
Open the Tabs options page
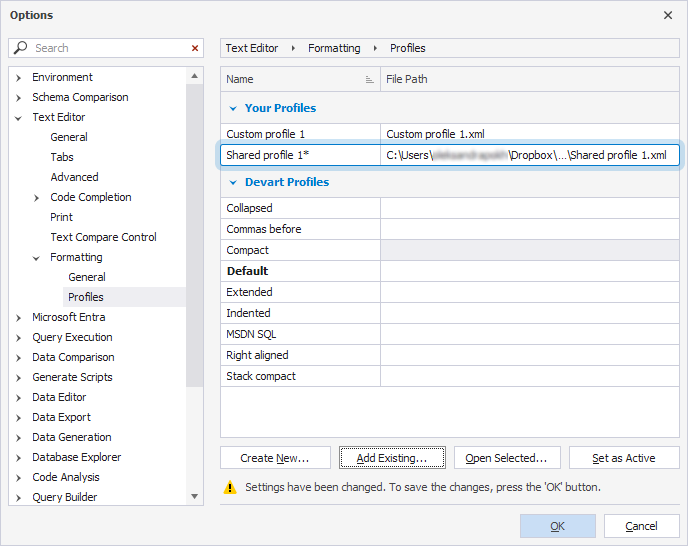coord(62,157)
